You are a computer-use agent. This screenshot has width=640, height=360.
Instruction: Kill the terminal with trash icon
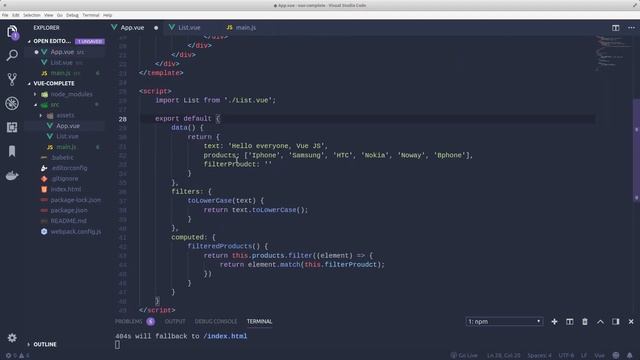click(585, 322)
